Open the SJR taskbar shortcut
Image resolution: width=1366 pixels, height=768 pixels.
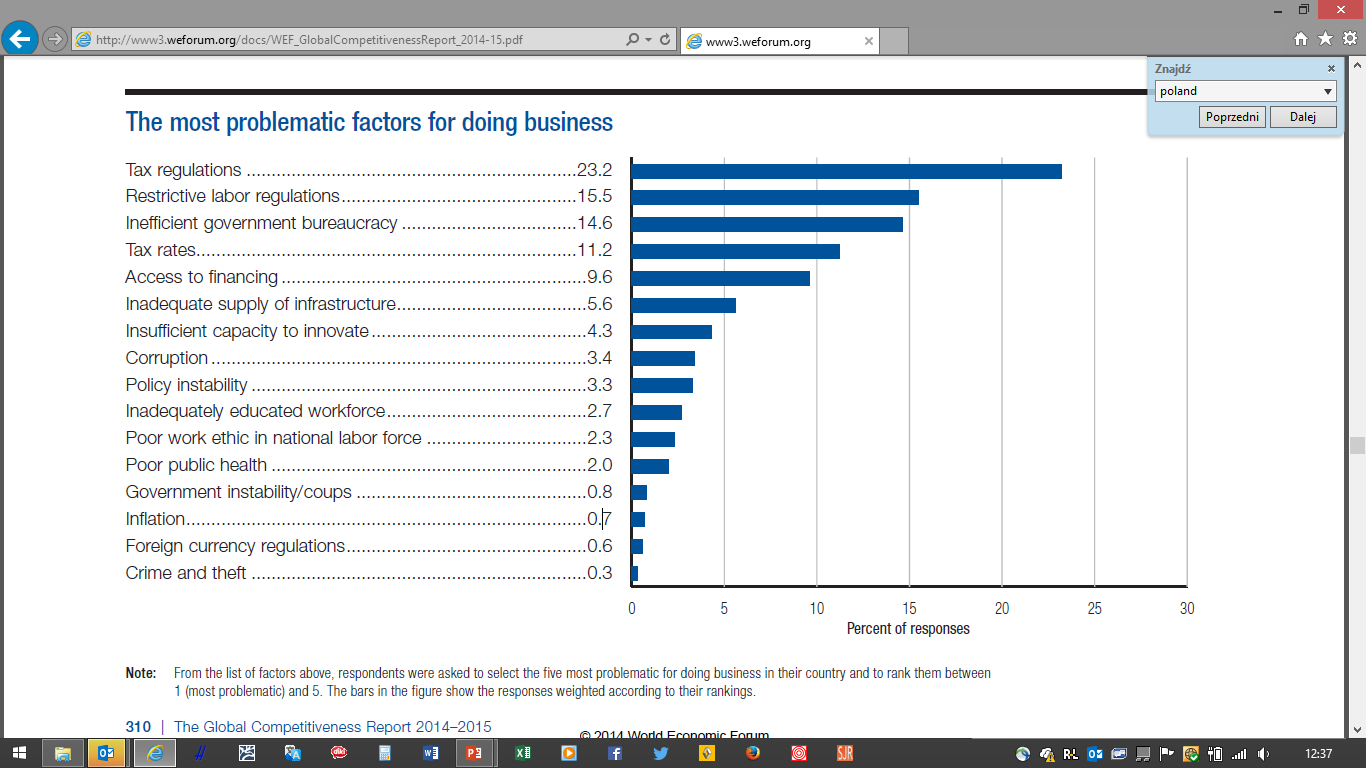pyautogui.click(x=845, y=753)
